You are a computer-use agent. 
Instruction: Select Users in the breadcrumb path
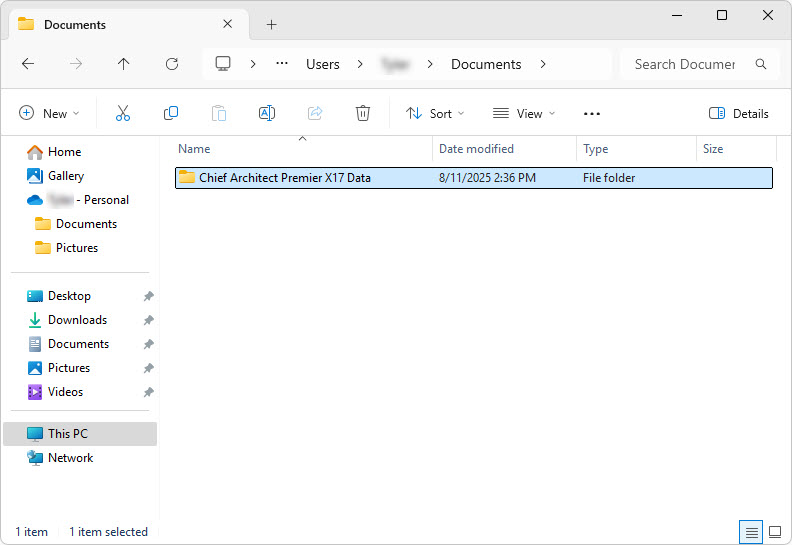[323, 64]
